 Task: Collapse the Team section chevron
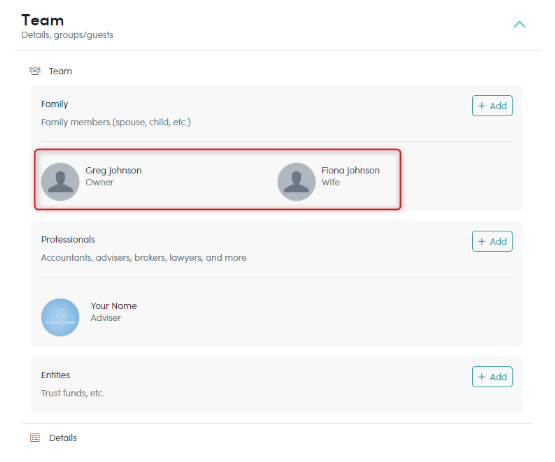pos(519,24)
